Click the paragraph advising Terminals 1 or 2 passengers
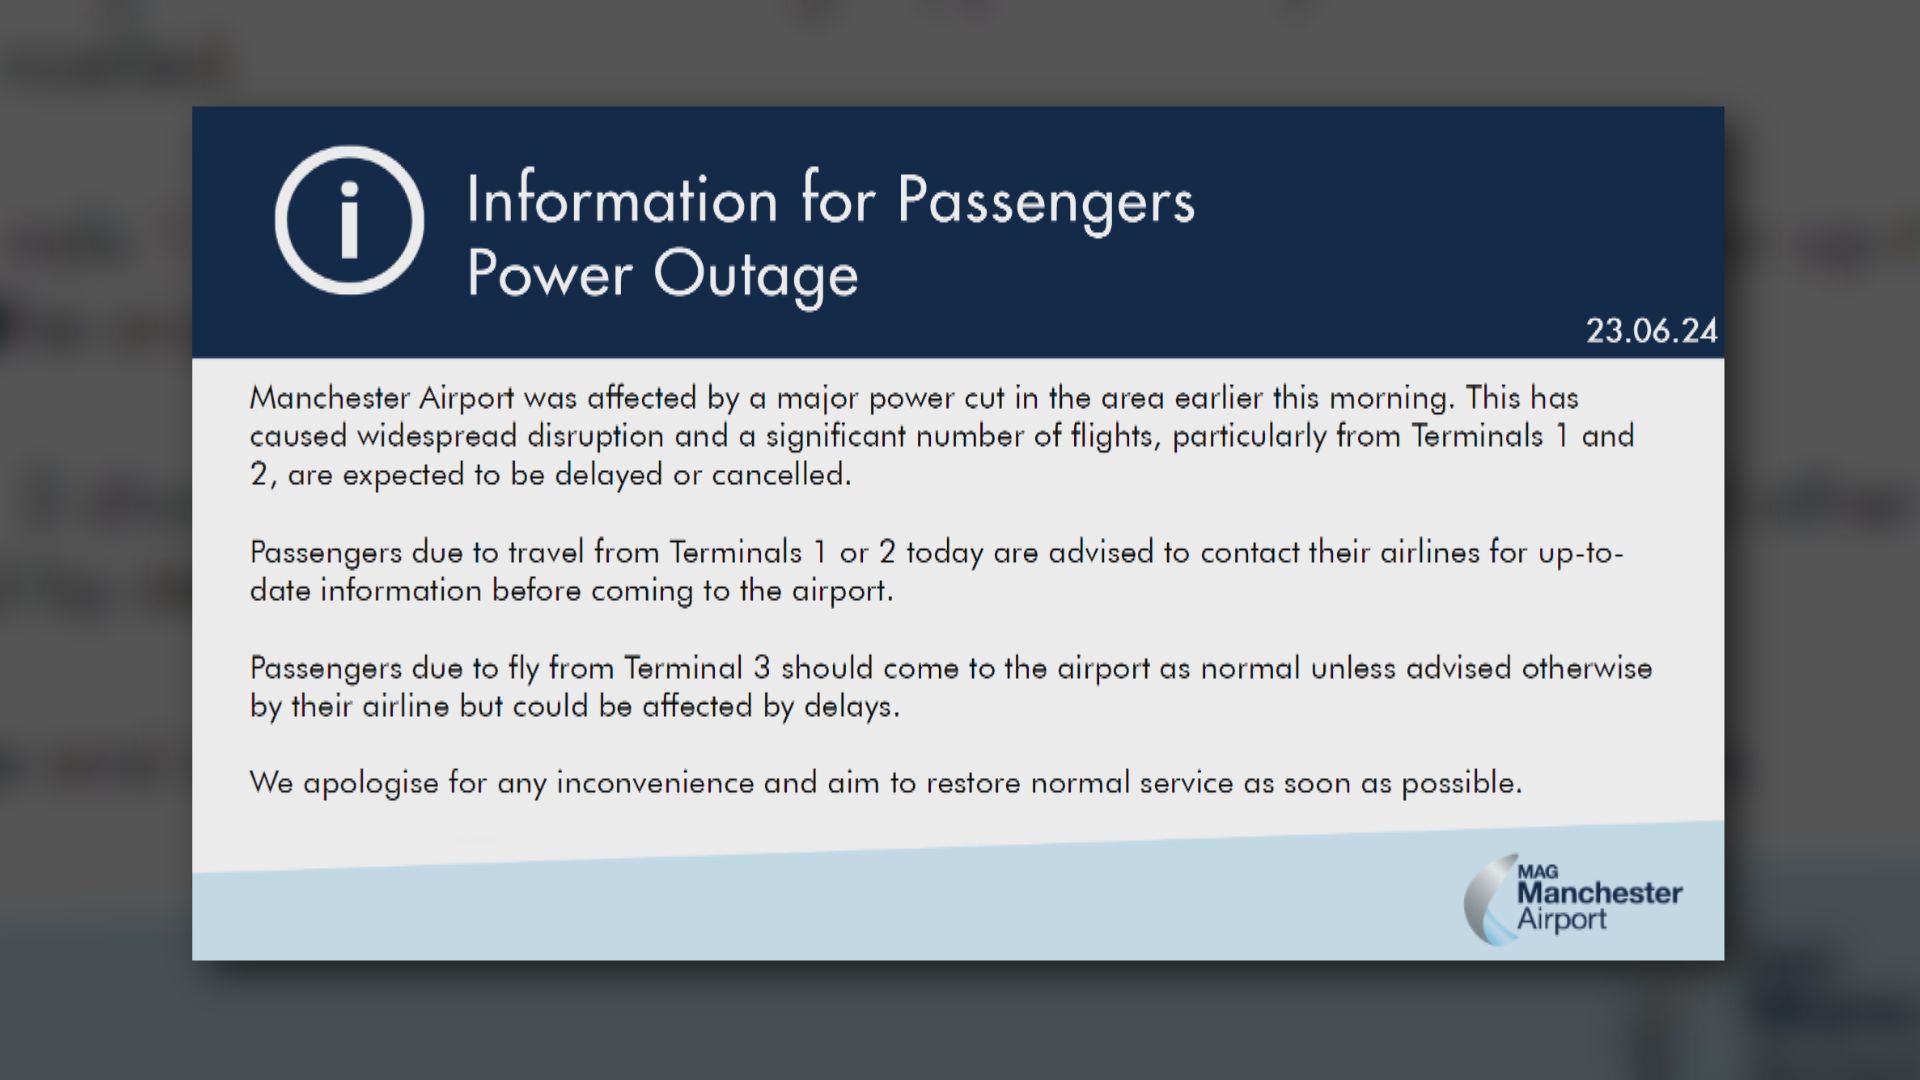1920x1080 pixels. point(935,571)
